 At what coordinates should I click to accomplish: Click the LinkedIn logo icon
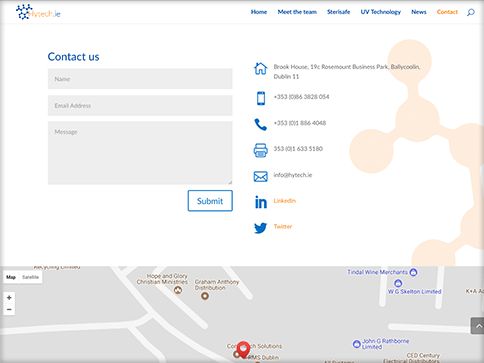pyautogui.click(x=261, y=202)
